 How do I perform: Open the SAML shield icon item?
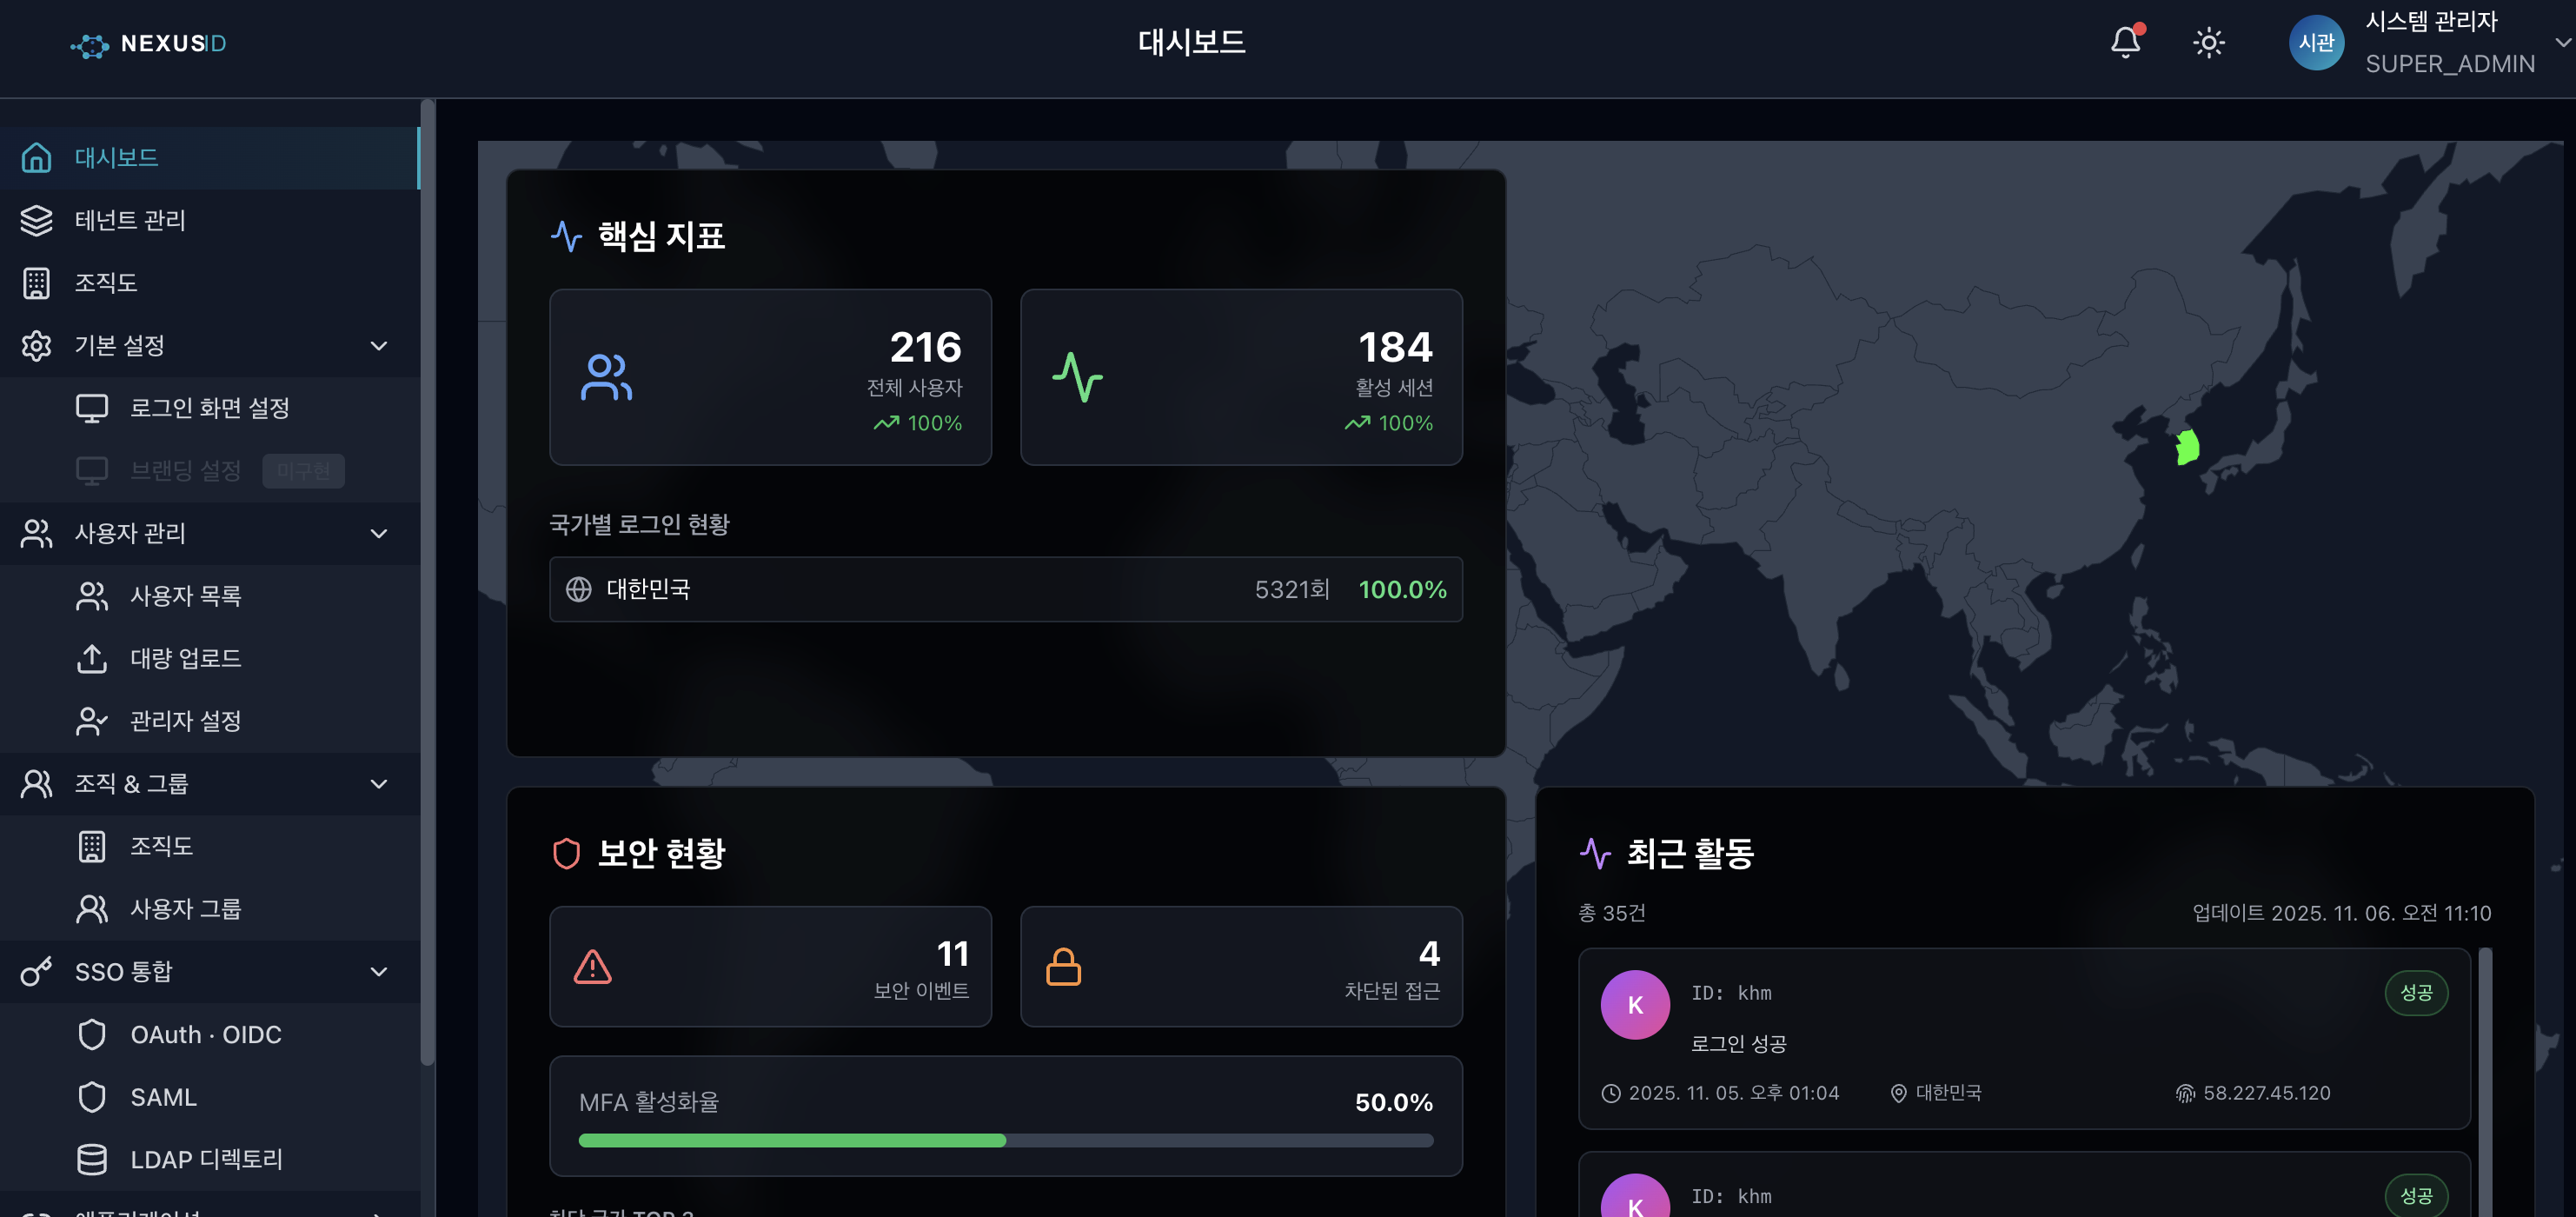[x=92, y=1097]
